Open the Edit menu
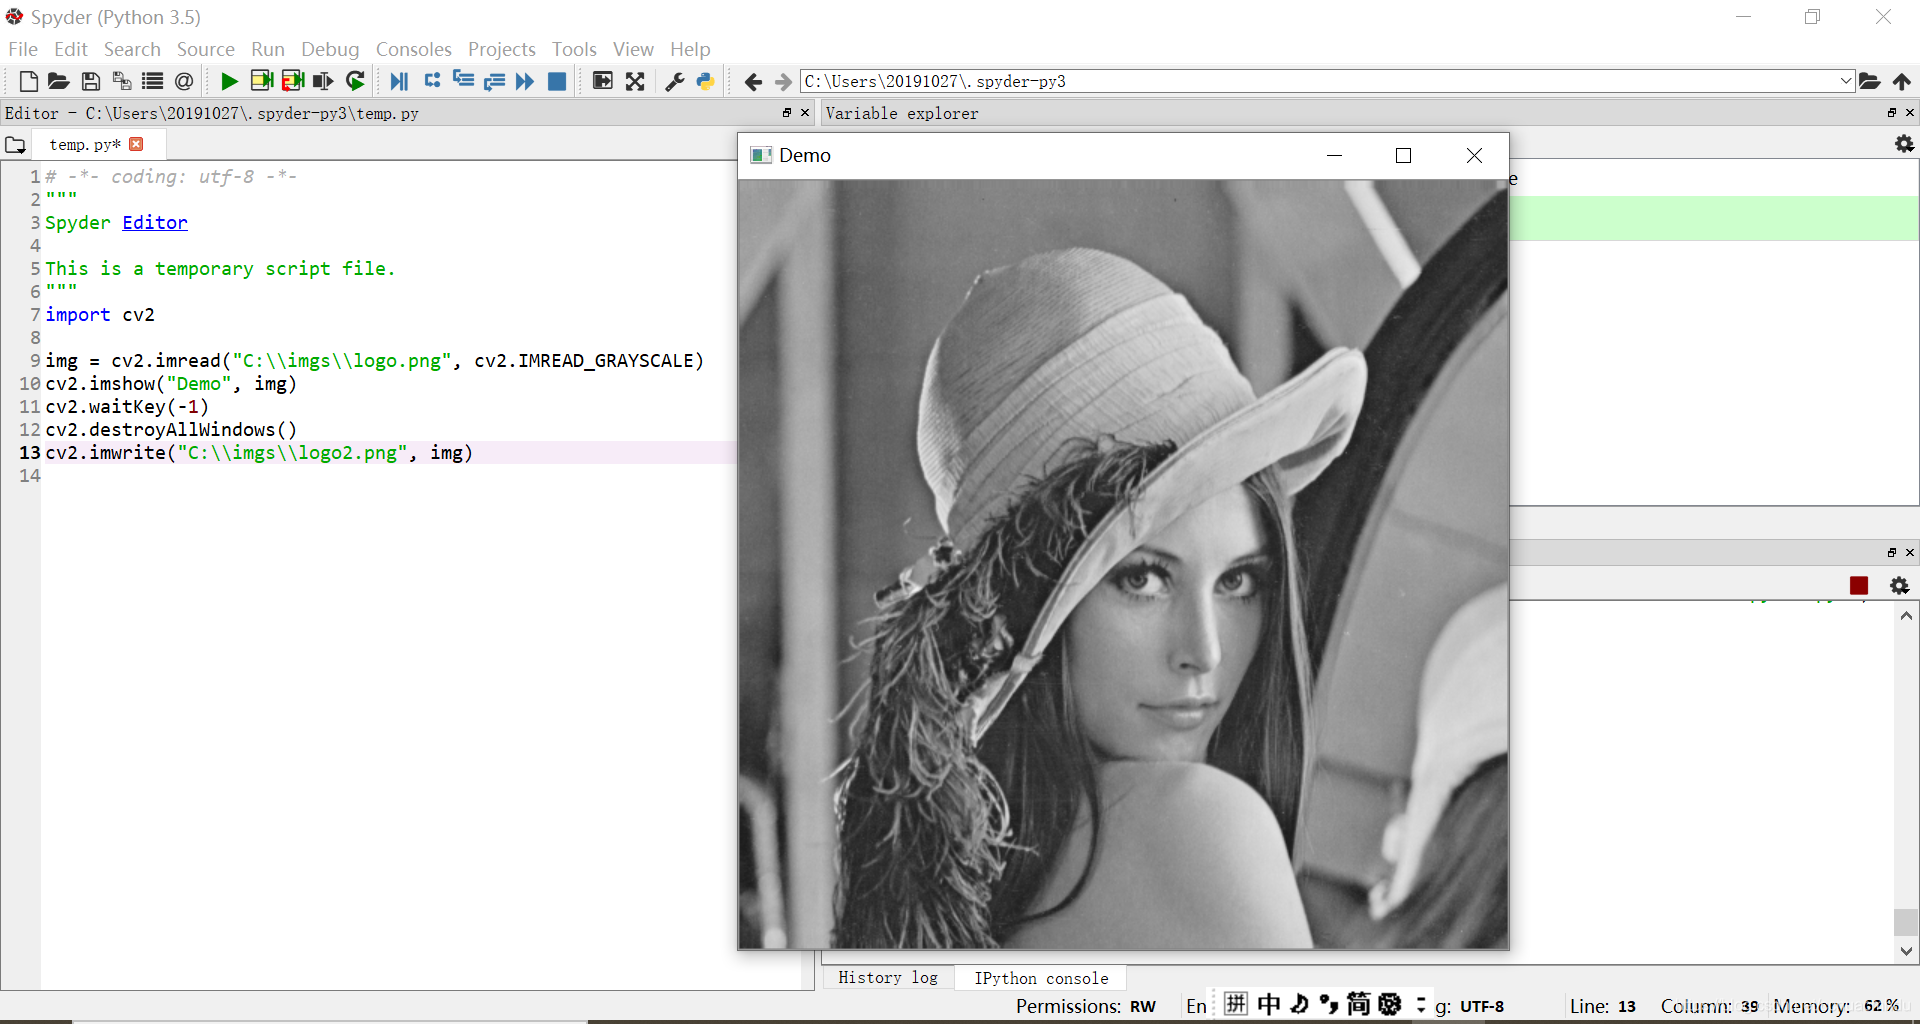Screen dimensions: 1920x1024 (71, 49)
